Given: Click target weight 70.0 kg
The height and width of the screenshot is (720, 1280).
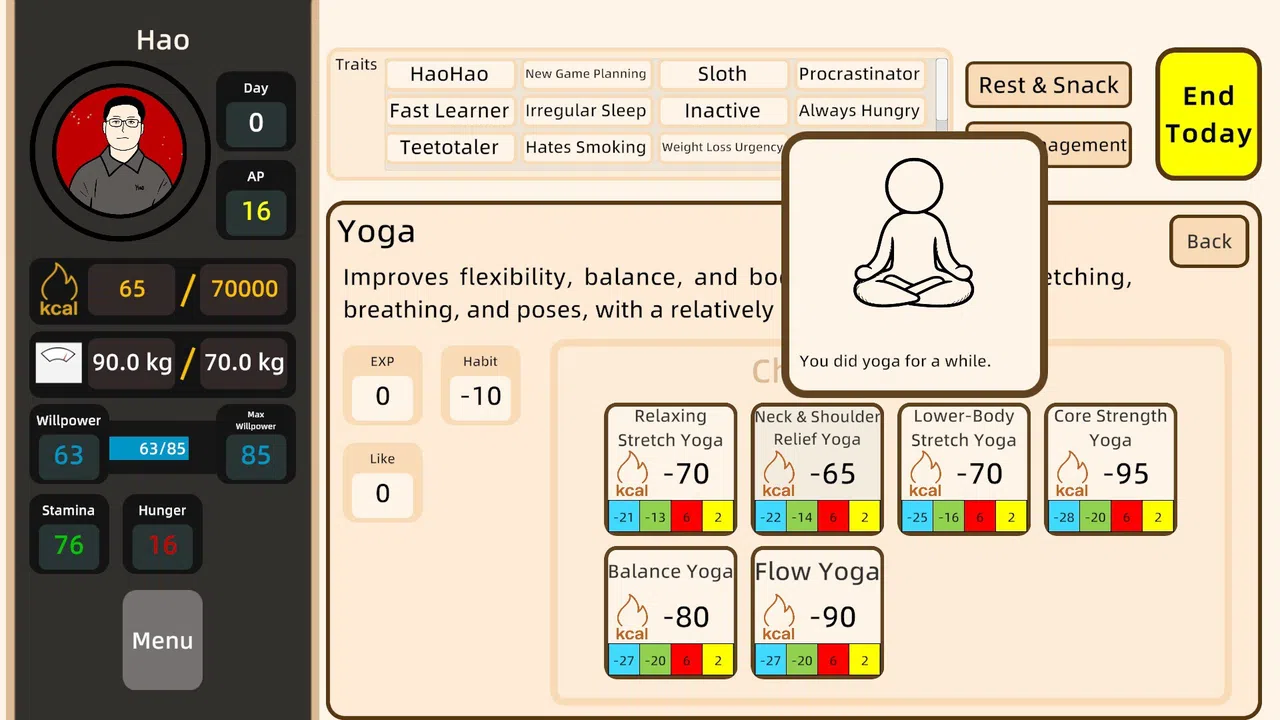Looking at the screenshot, I should pyautogui.click(x=245, y=362).
